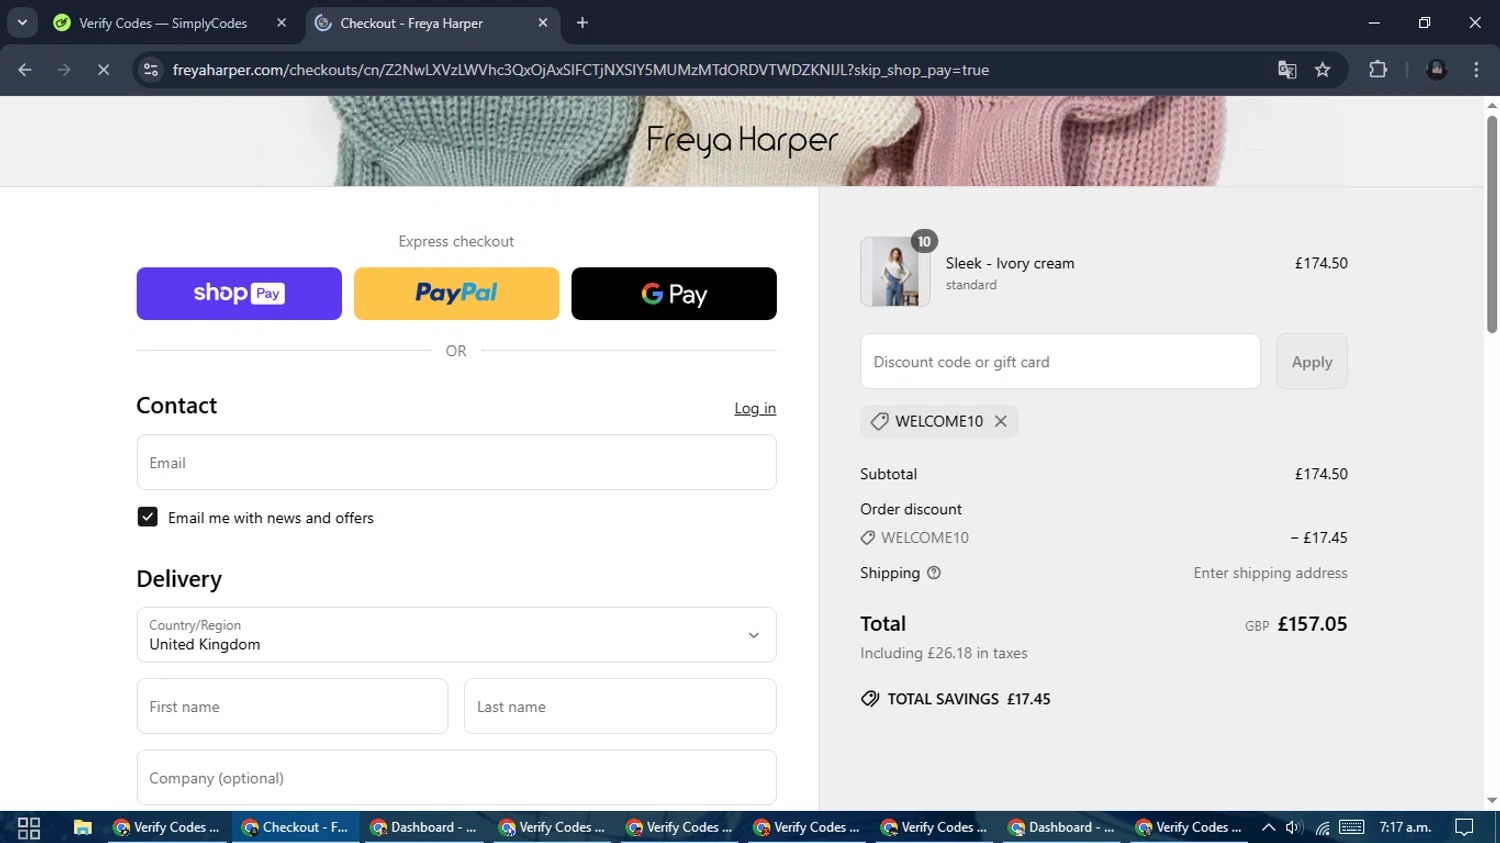
Task: Pay with Google Pay express checkout
Action: 674,294
